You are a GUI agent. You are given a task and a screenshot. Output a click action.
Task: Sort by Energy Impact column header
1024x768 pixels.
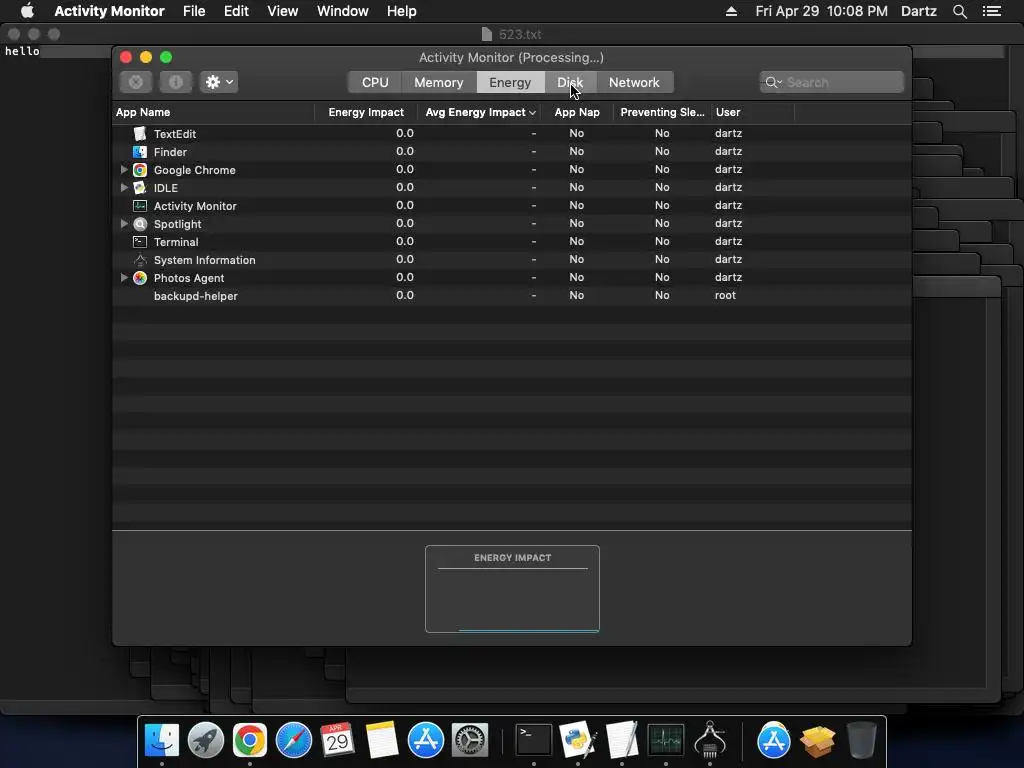(366, 112)
